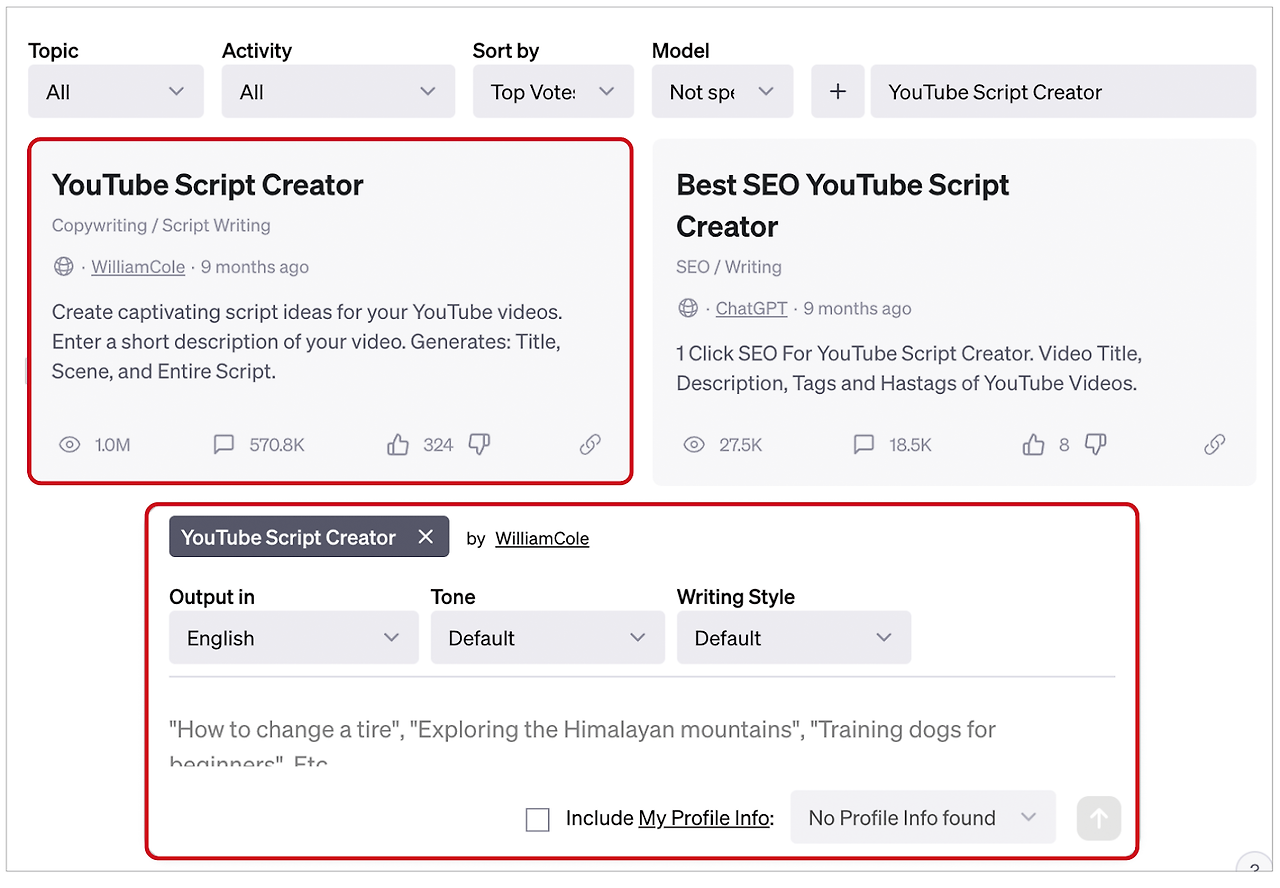Click the globe icon on the Best SEO card
Image resolution: width=1280 pixels, height=888 pixels.
click(x=688, y=309)
